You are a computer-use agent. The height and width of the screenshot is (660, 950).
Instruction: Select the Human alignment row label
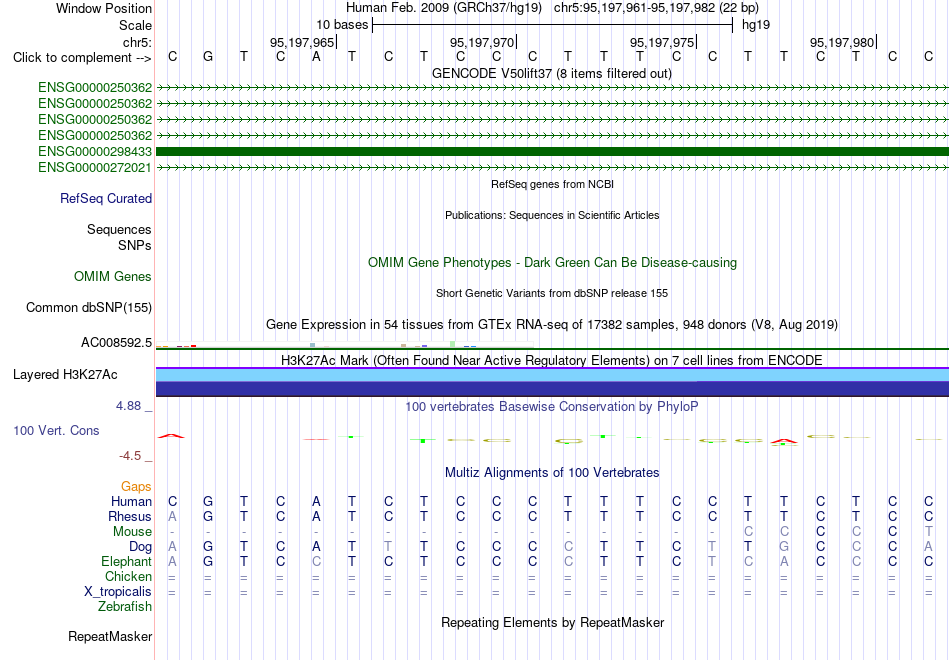click(131, 501)
